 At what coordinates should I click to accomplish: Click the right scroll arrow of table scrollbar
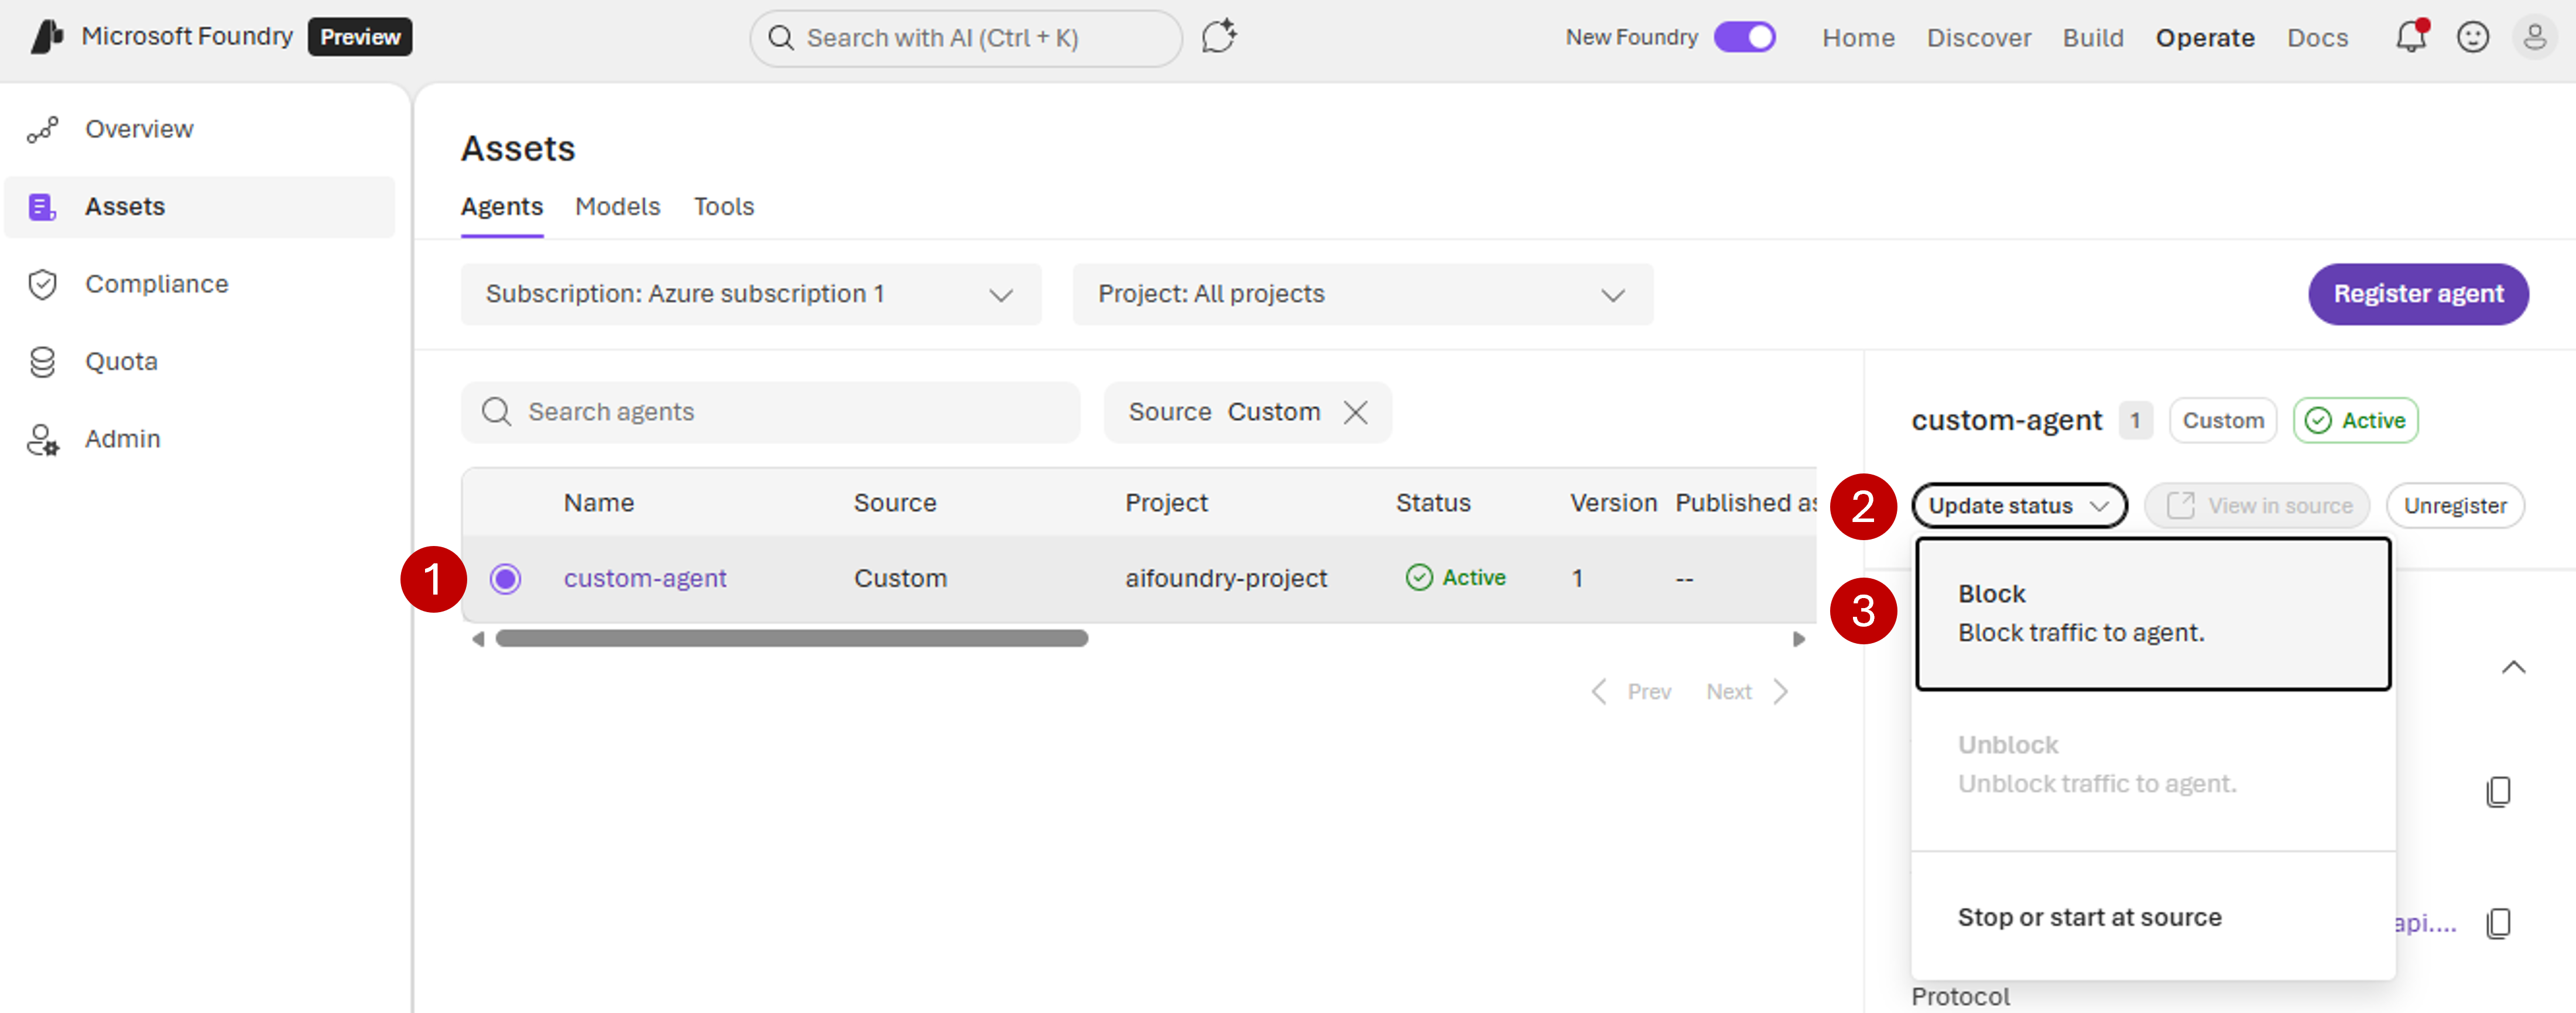click(1799, 639)
